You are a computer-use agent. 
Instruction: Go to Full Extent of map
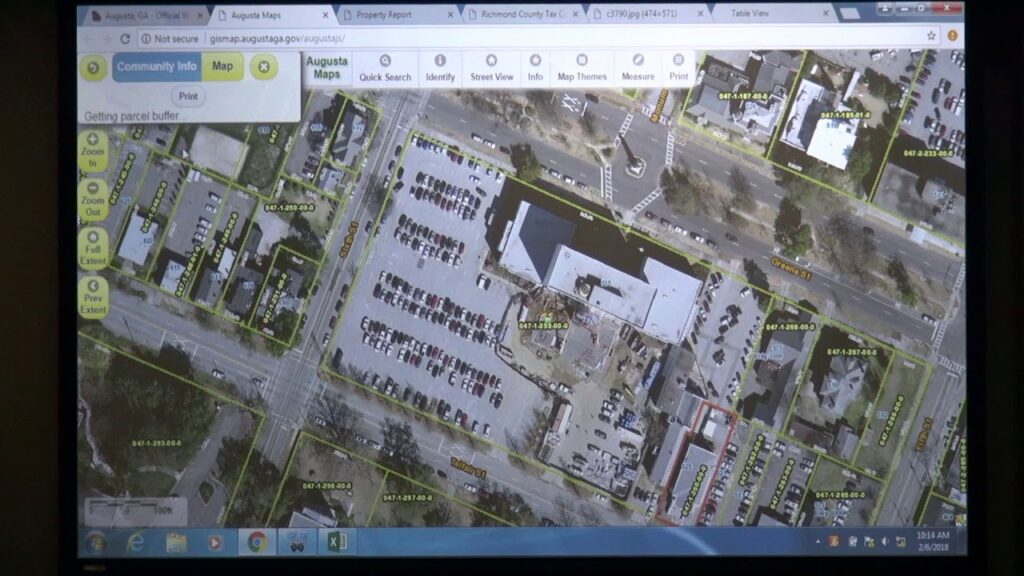coord(93,248)
